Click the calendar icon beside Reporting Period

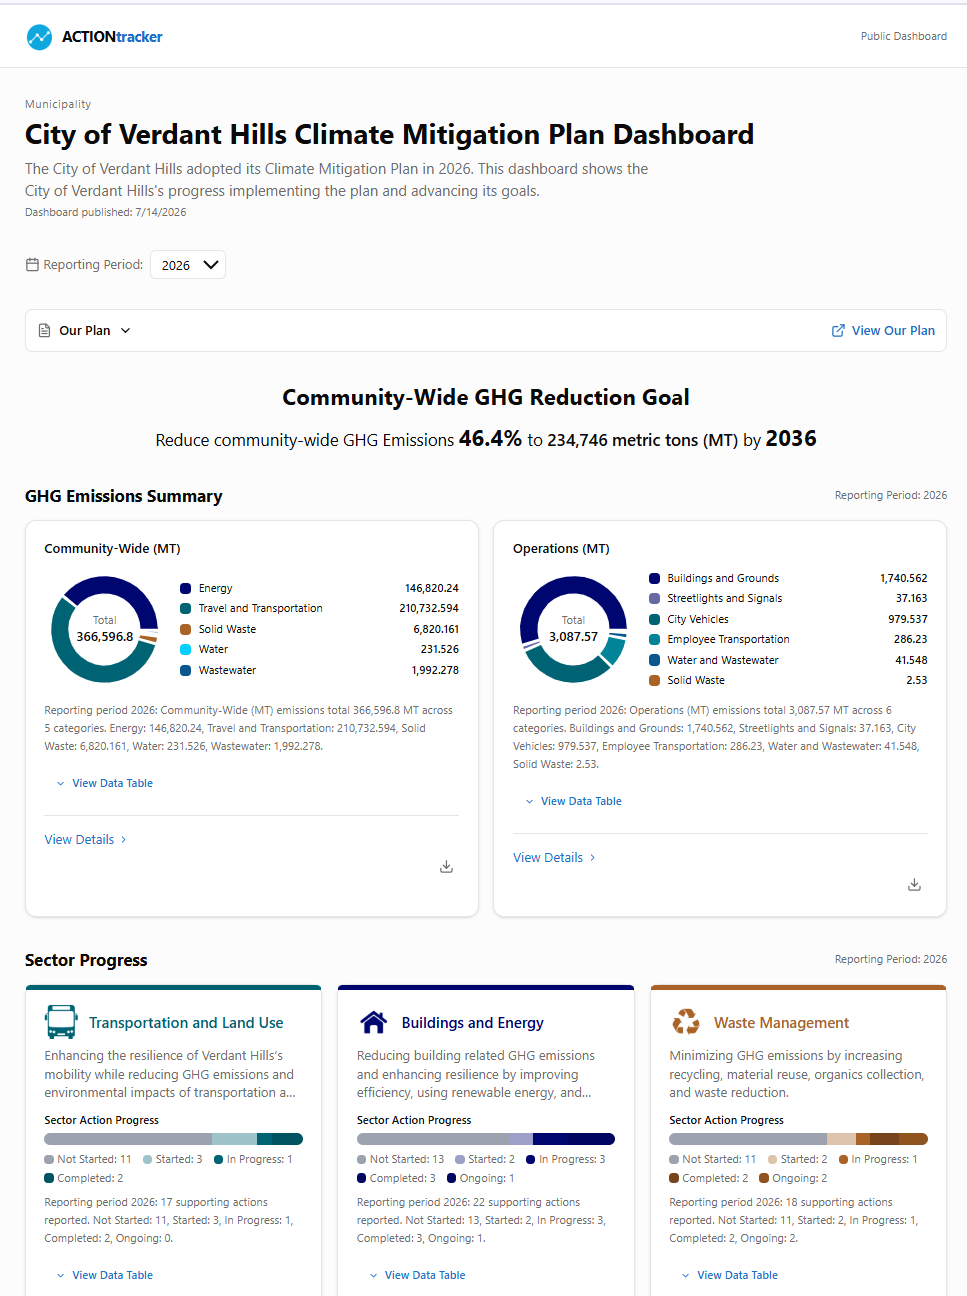click(32, 265)
